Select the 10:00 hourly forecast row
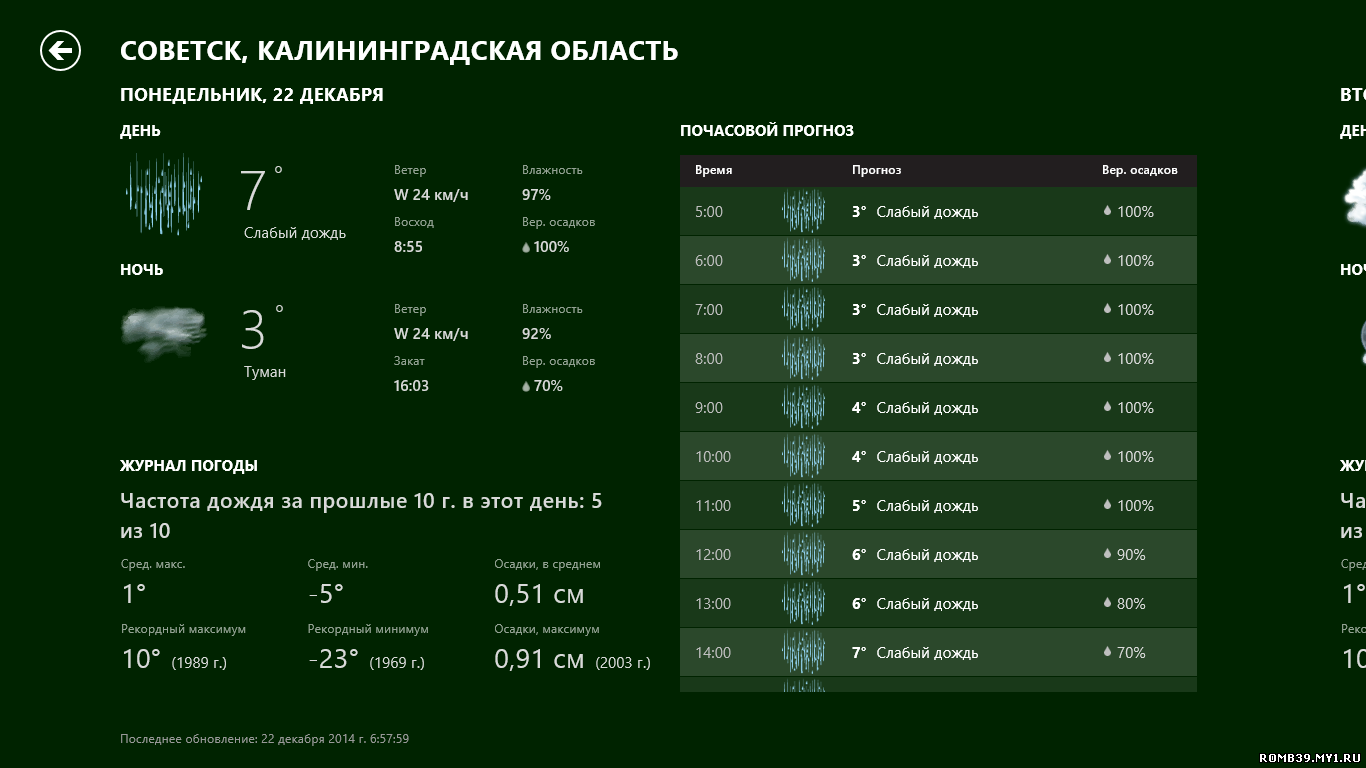The height and width of the screenshot is (768, 1366). click(938, 457)
